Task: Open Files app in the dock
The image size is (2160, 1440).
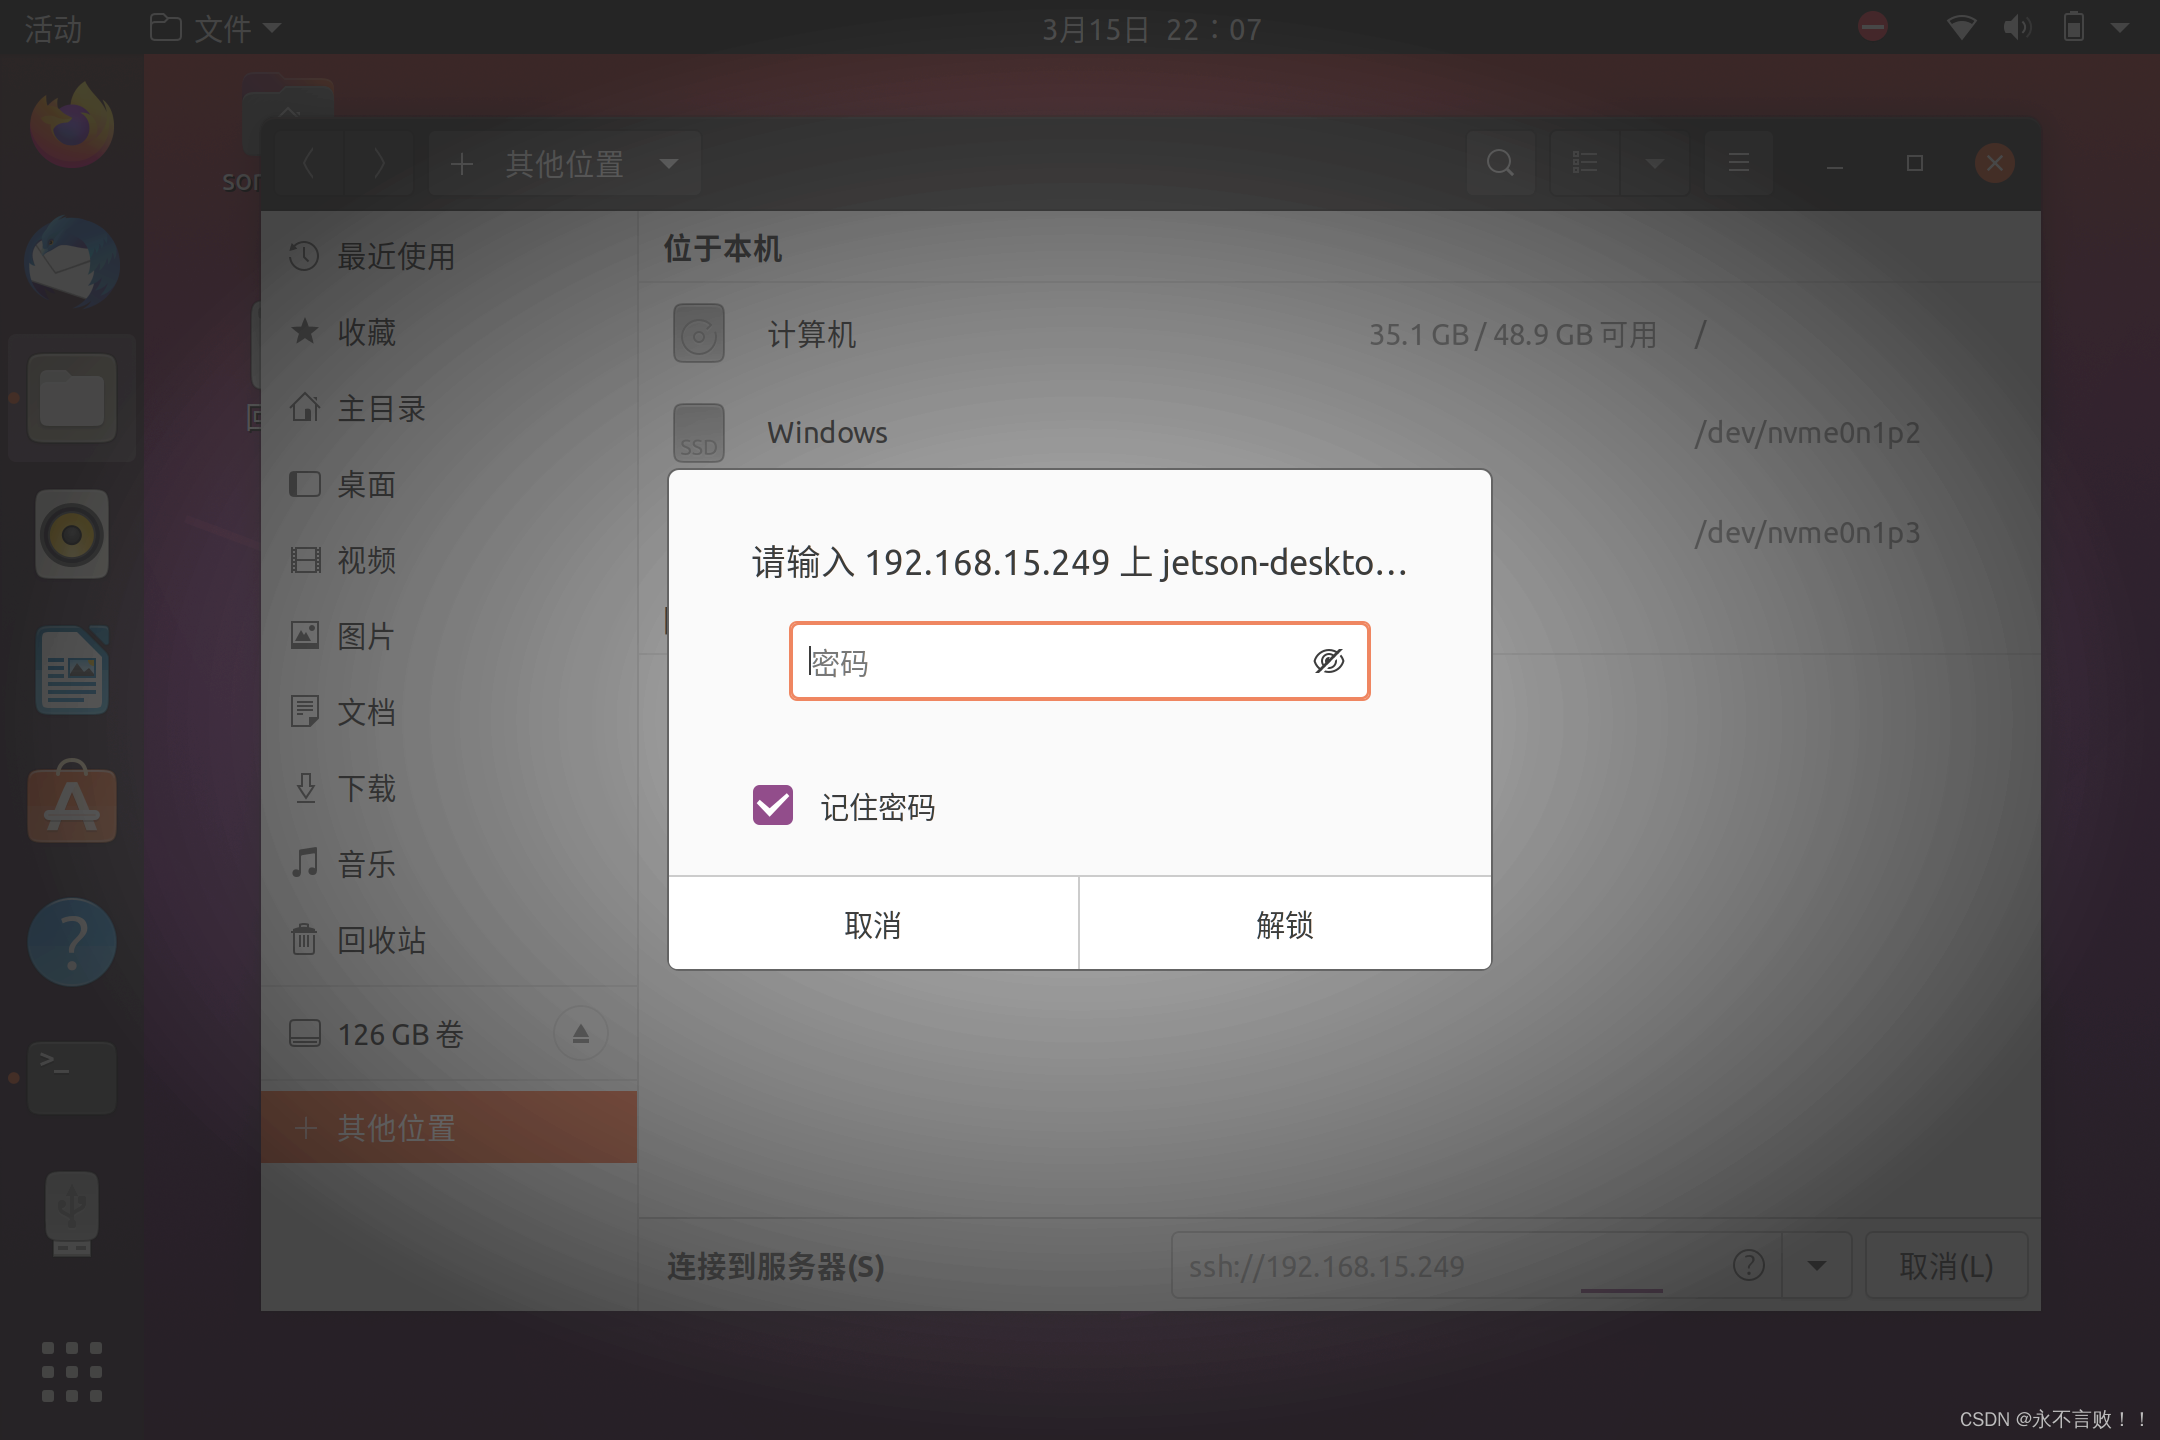Action: (72, 399)
